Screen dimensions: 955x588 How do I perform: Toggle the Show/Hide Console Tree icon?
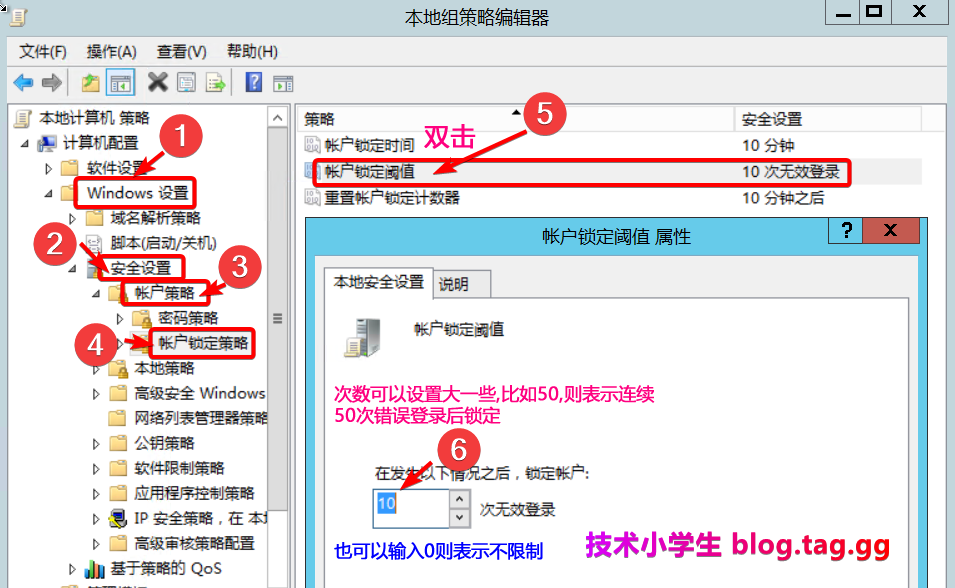pos(121,83)
